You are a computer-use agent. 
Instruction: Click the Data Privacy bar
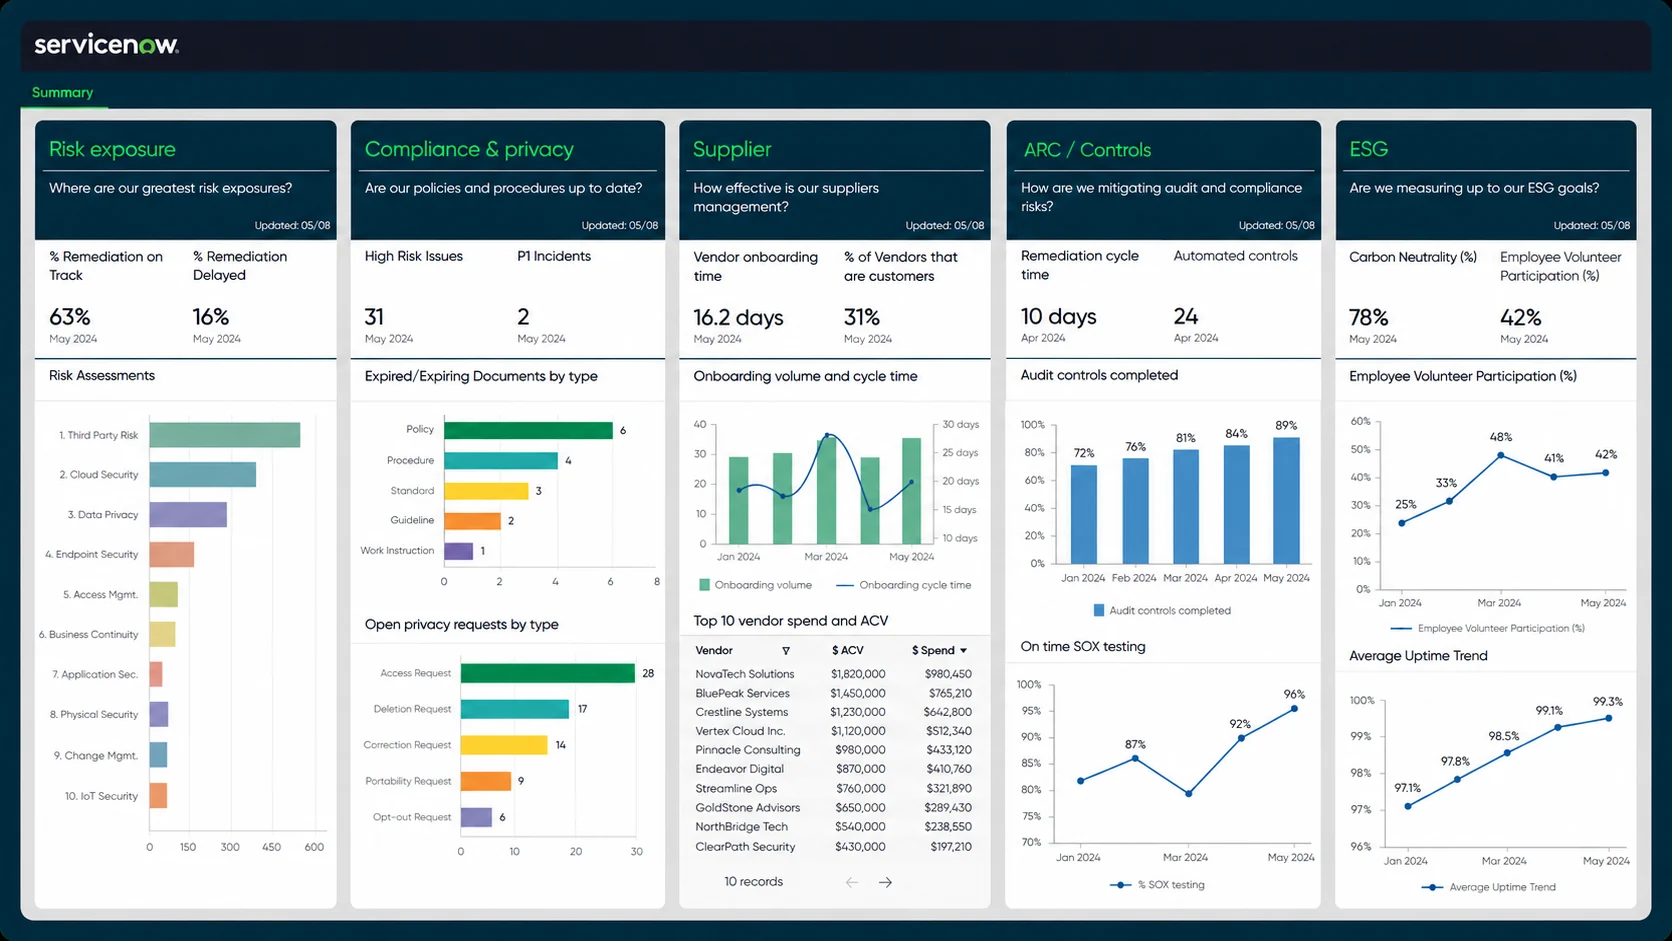click(x=188, y=514)
